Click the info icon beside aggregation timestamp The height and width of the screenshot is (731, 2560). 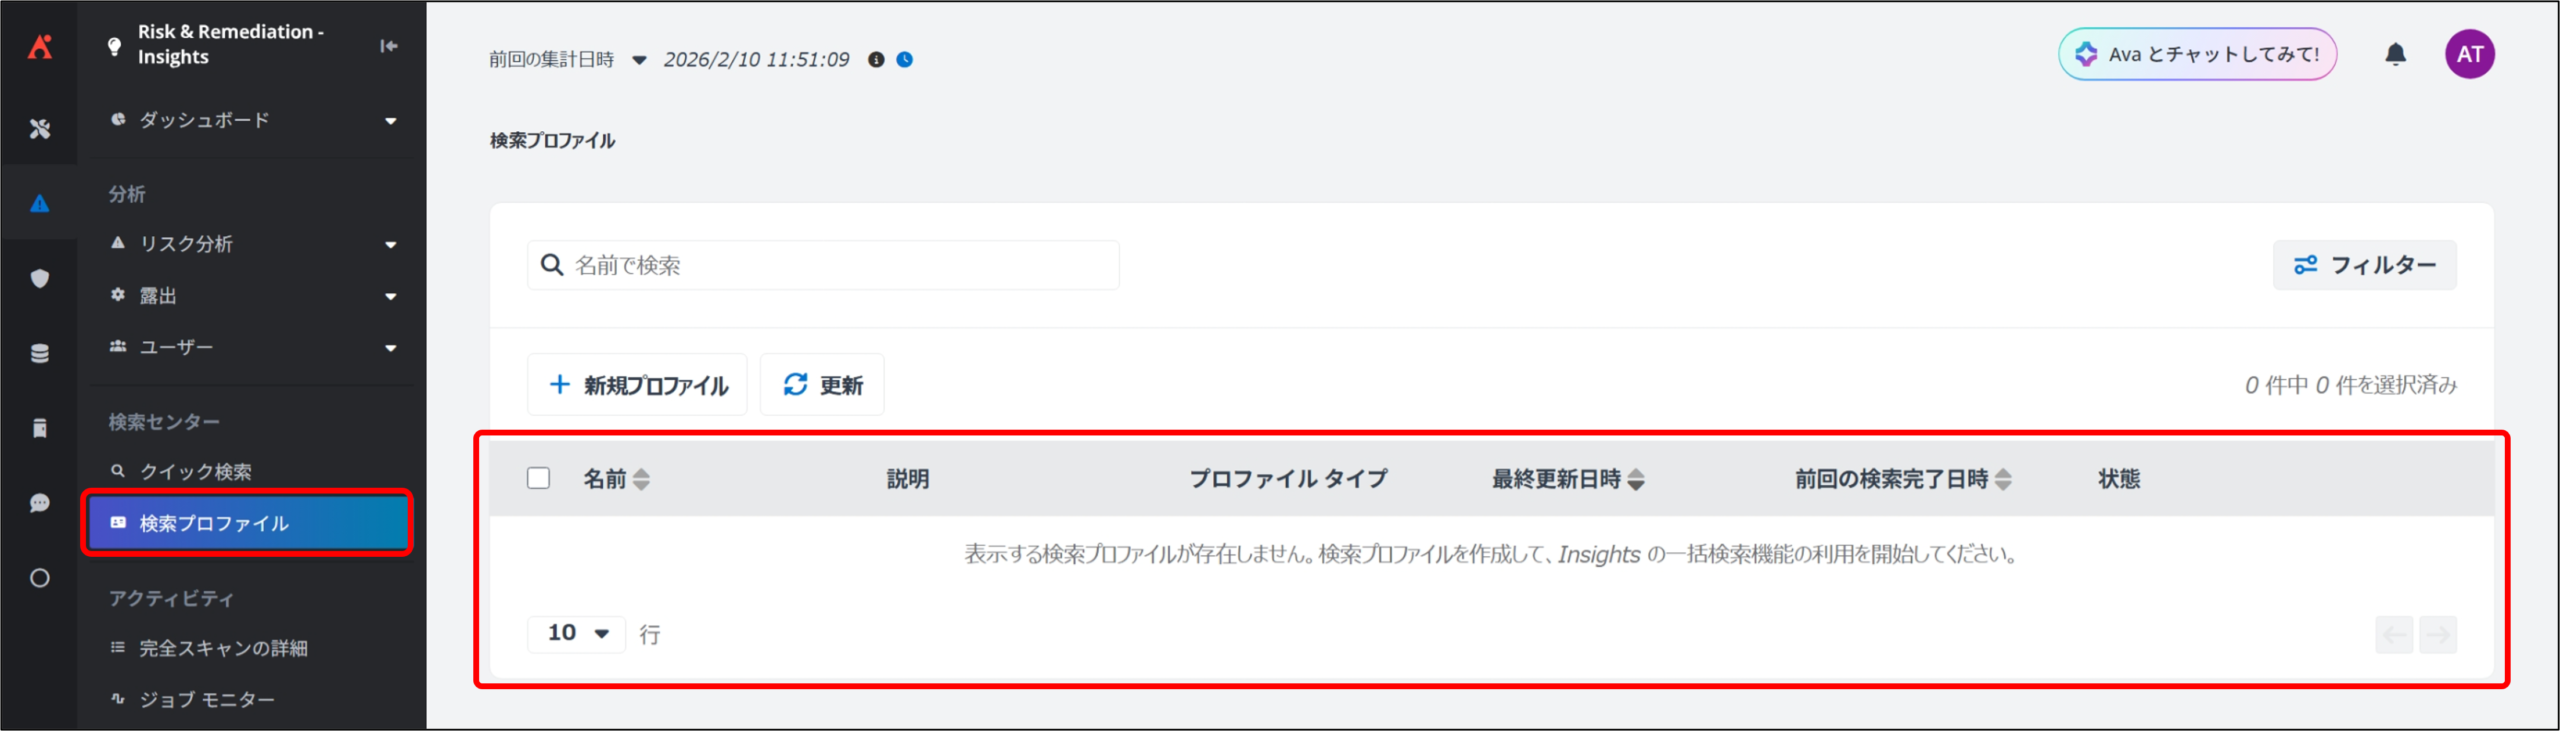coord(876,60)
